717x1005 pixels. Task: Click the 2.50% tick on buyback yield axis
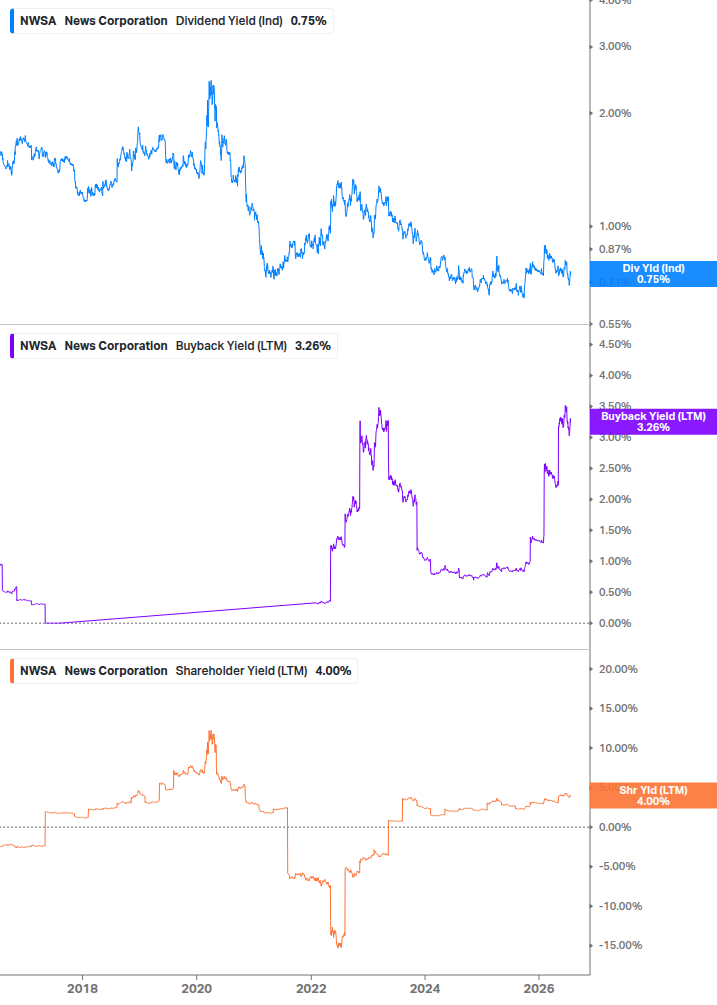coord(615,469)
